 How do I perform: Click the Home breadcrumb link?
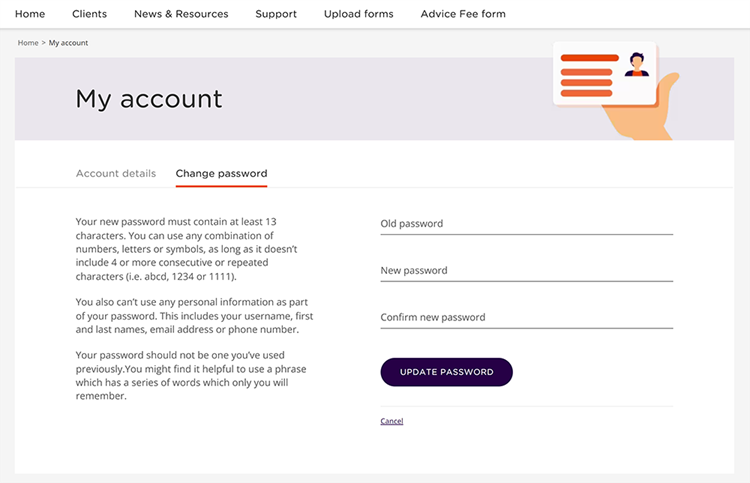[x=28, y=43]
